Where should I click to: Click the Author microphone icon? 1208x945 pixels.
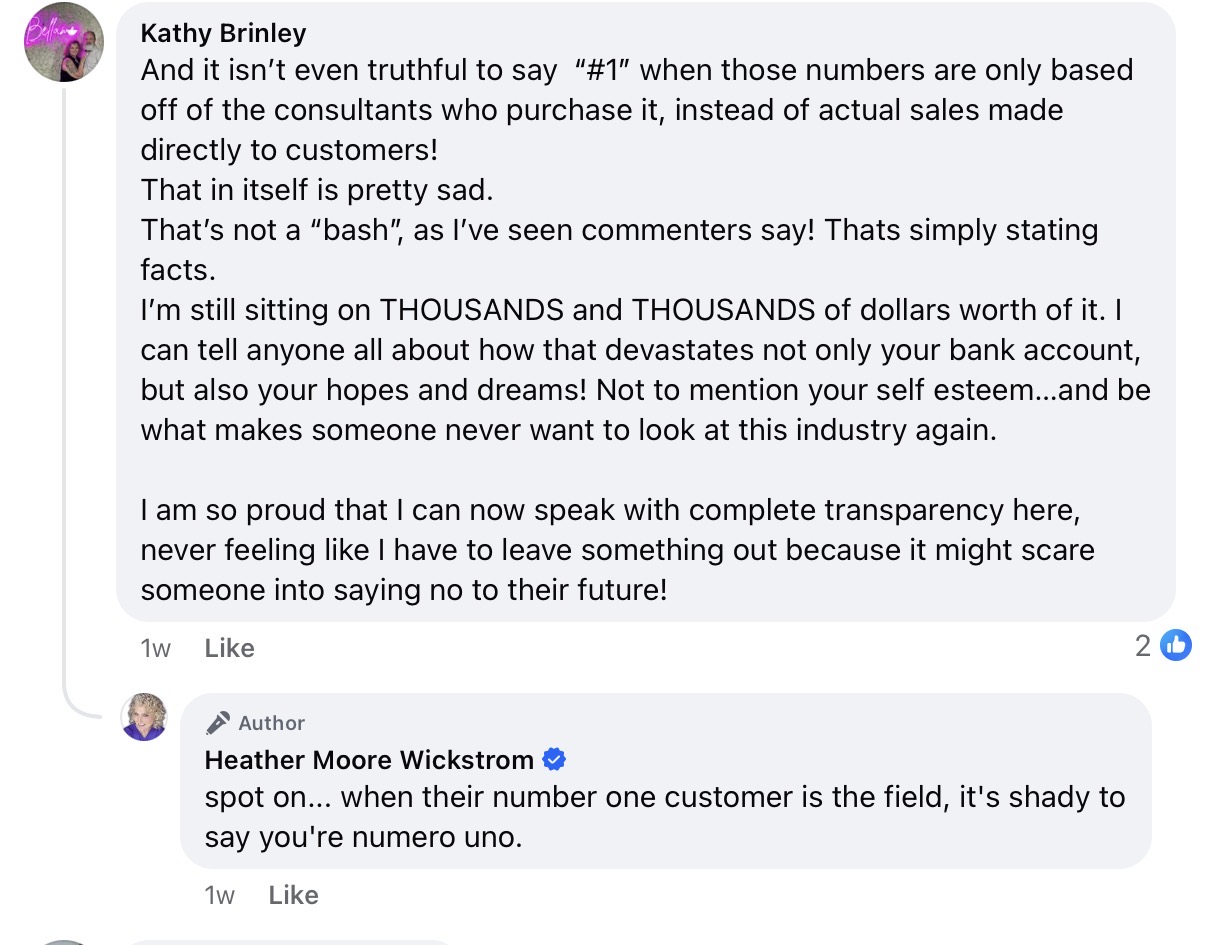[x=217, y=723]
